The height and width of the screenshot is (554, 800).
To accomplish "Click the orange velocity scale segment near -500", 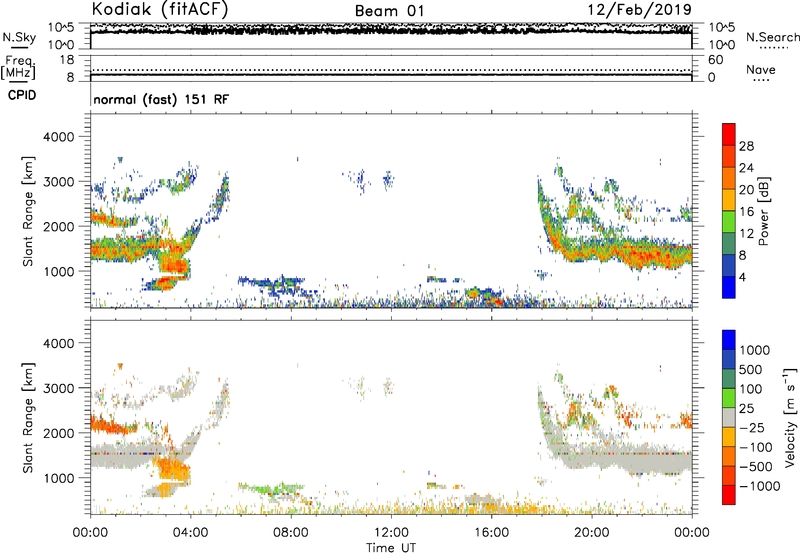I will pos(729,457).
